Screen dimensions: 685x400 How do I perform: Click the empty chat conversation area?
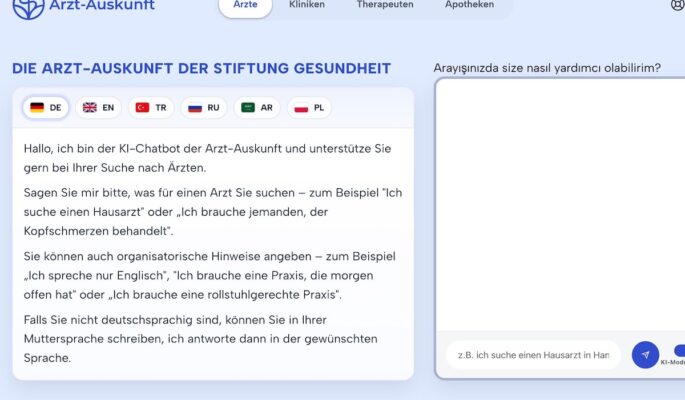[560, 205]
